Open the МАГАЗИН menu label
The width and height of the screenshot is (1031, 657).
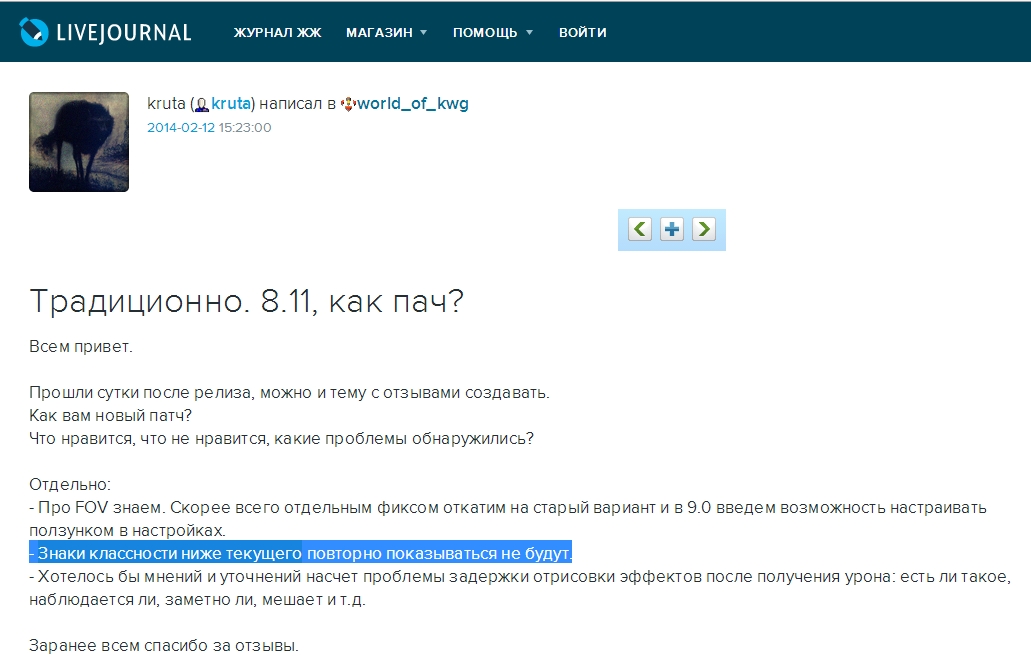click(379, 32)
